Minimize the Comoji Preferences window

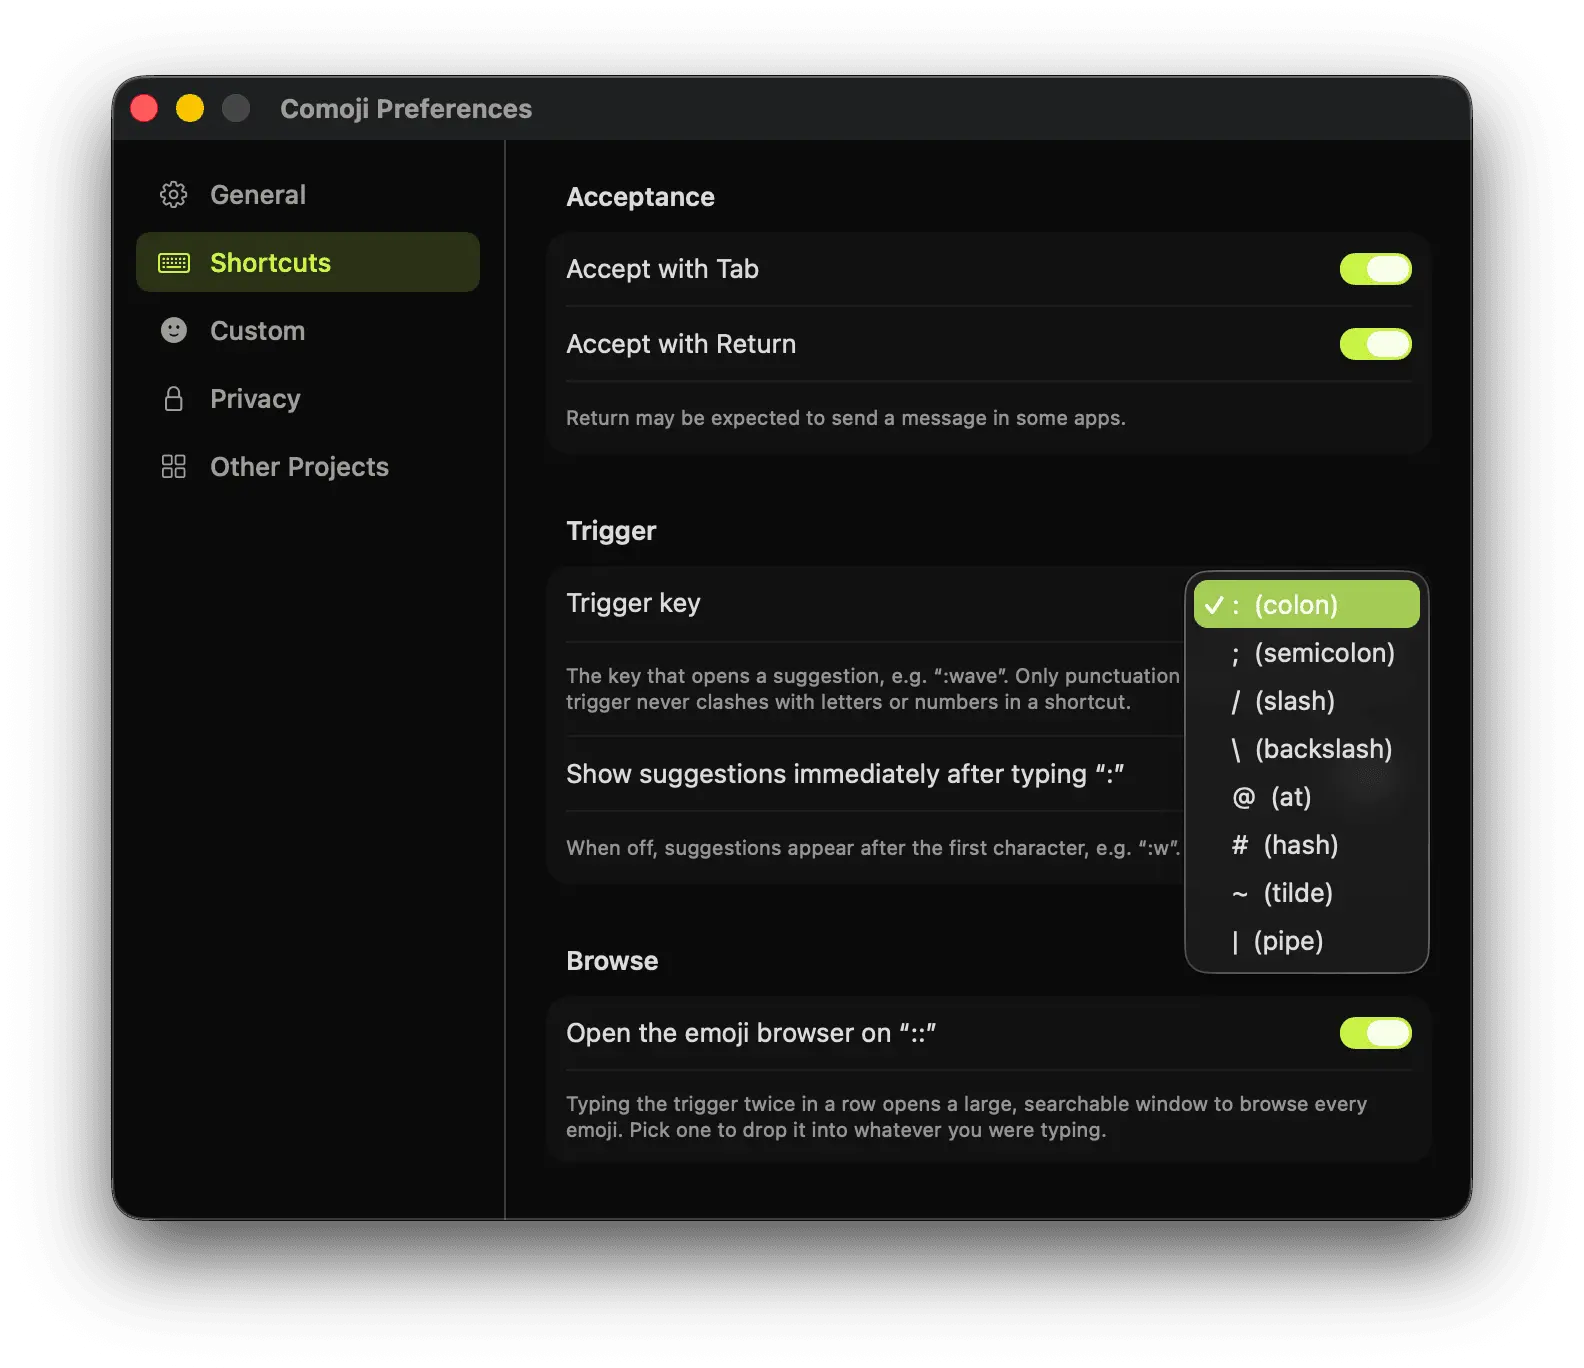[190, 108]
